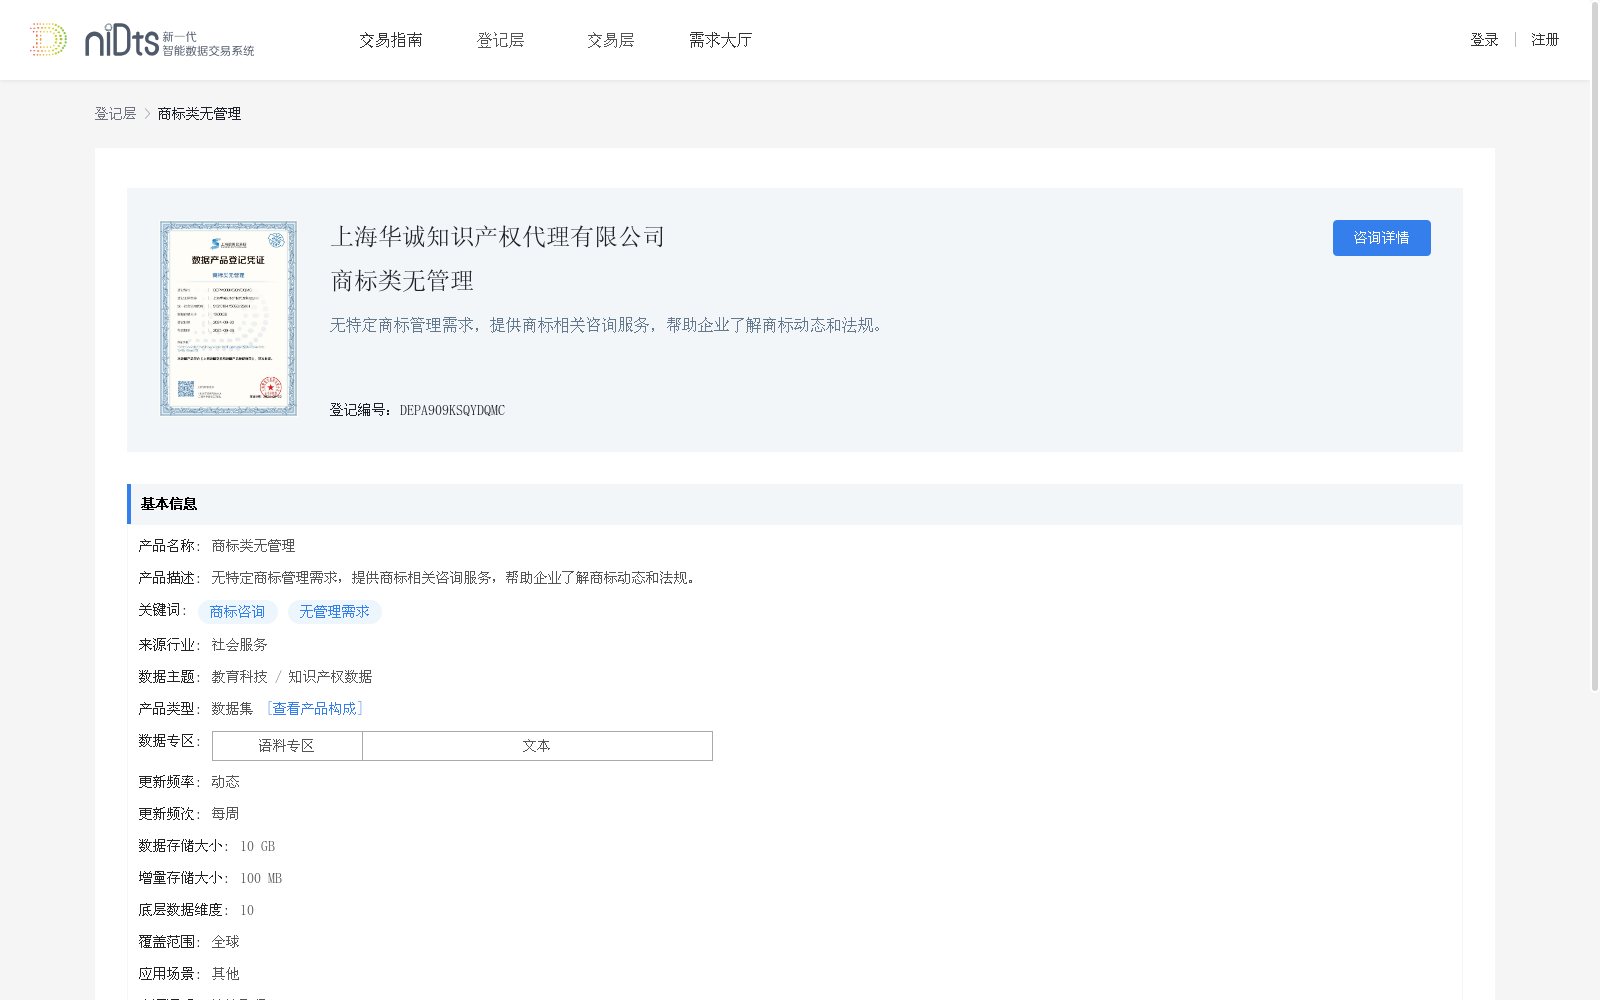1600x1000 pixels.
Task: Click the 咨询详情 button
Action: pos(1381,238)
